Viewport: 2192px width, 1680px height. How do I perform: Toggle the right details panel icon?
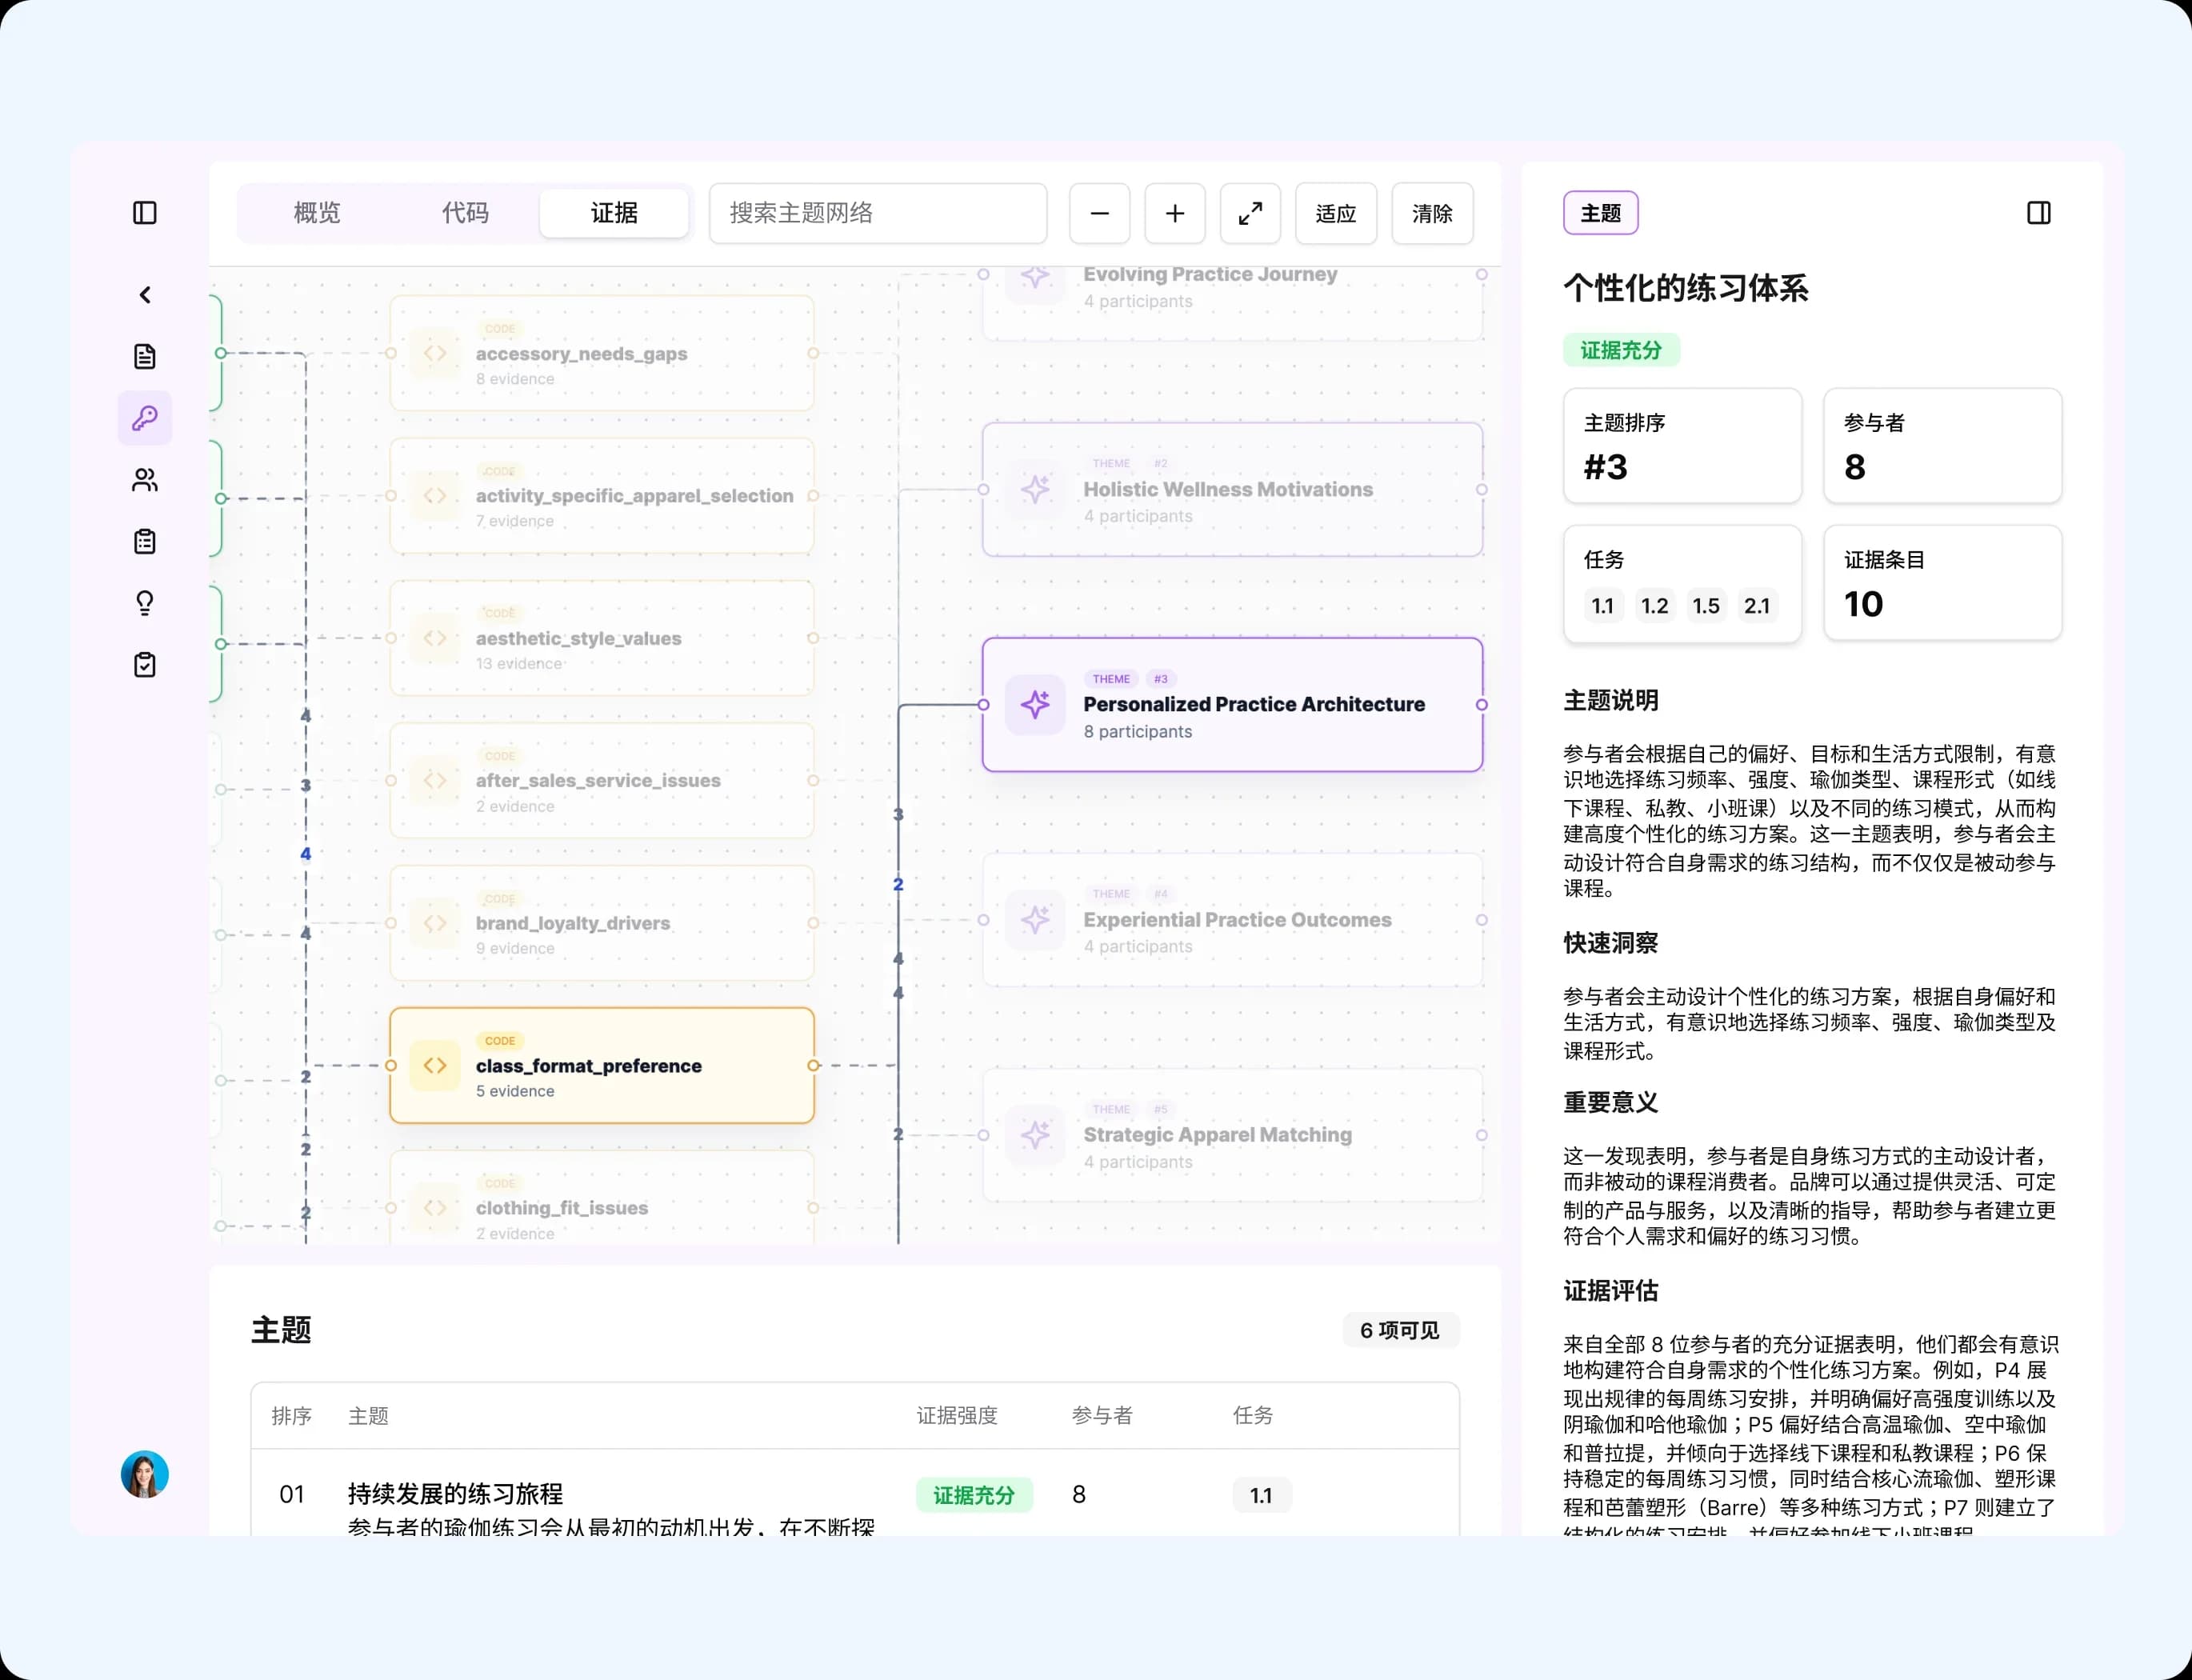coord(2039,213)
